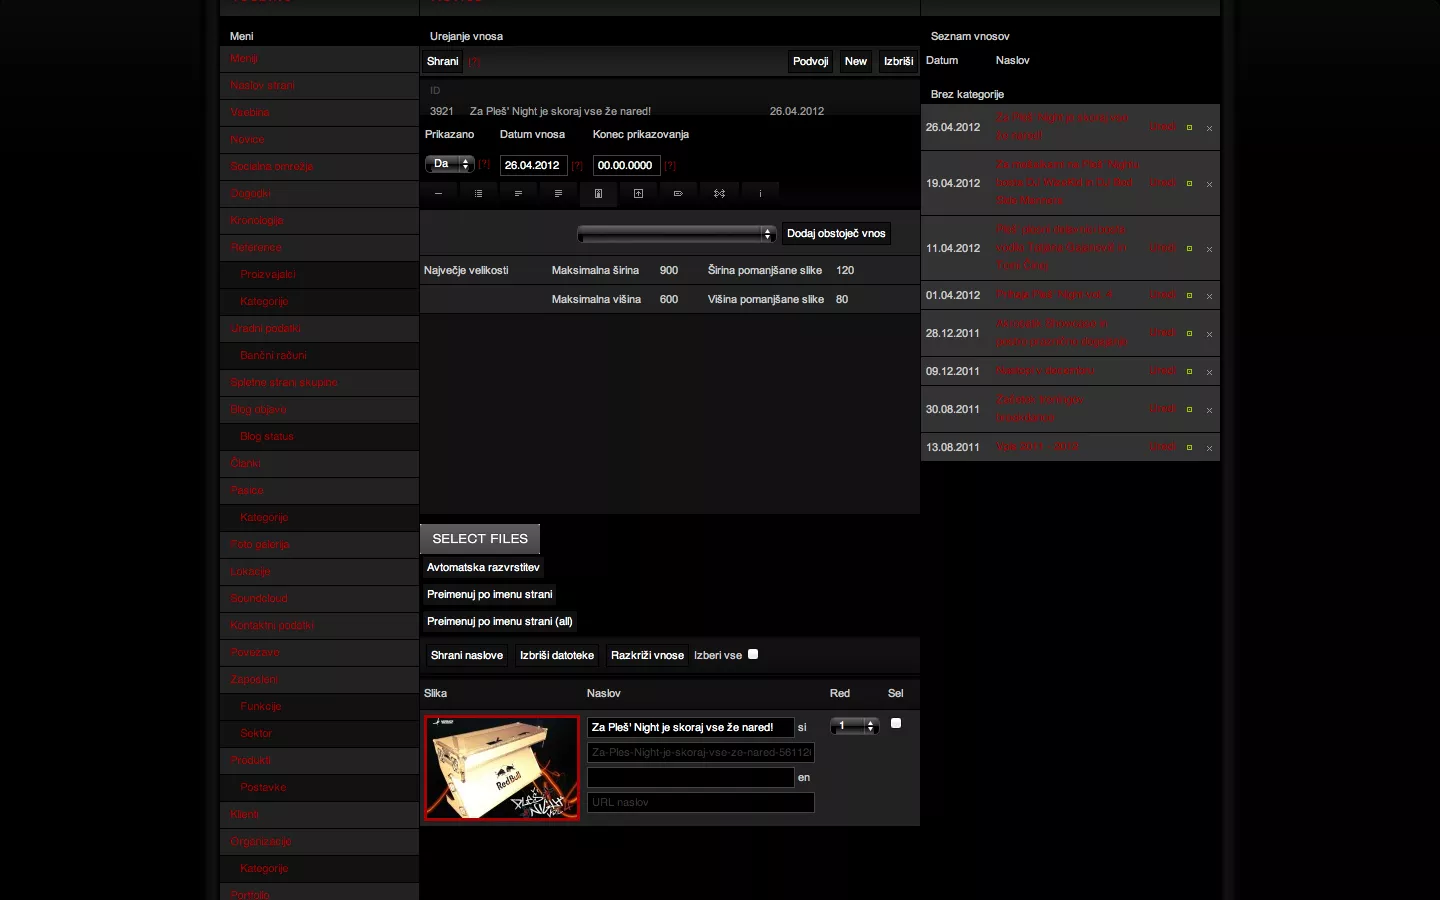Check the Sel checkbox for the image row
This screenshot has height=900, width=1440.
[x=896, y=723]
